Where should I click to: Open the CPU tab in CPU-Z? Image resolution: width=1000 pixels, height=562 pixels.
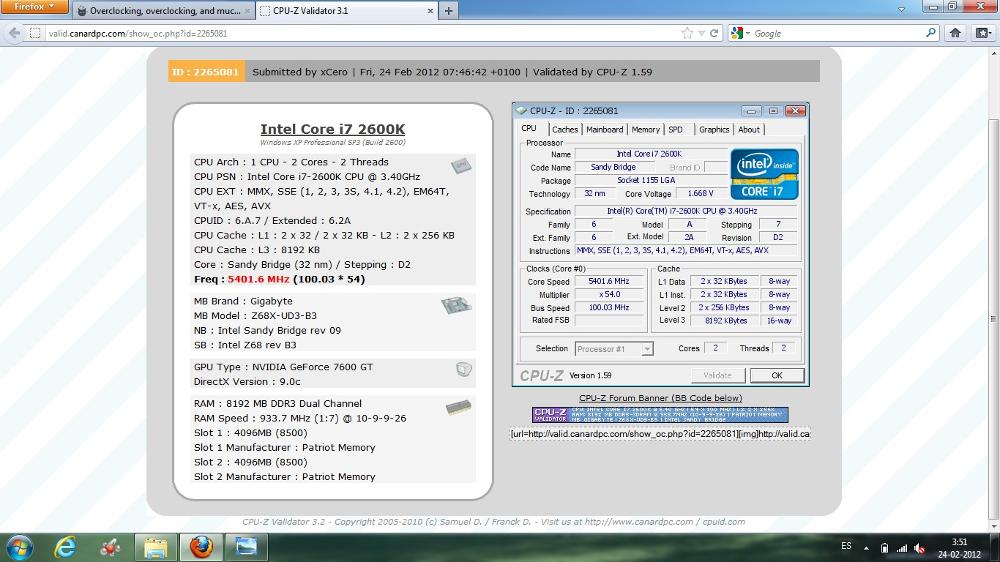point(529,129)
